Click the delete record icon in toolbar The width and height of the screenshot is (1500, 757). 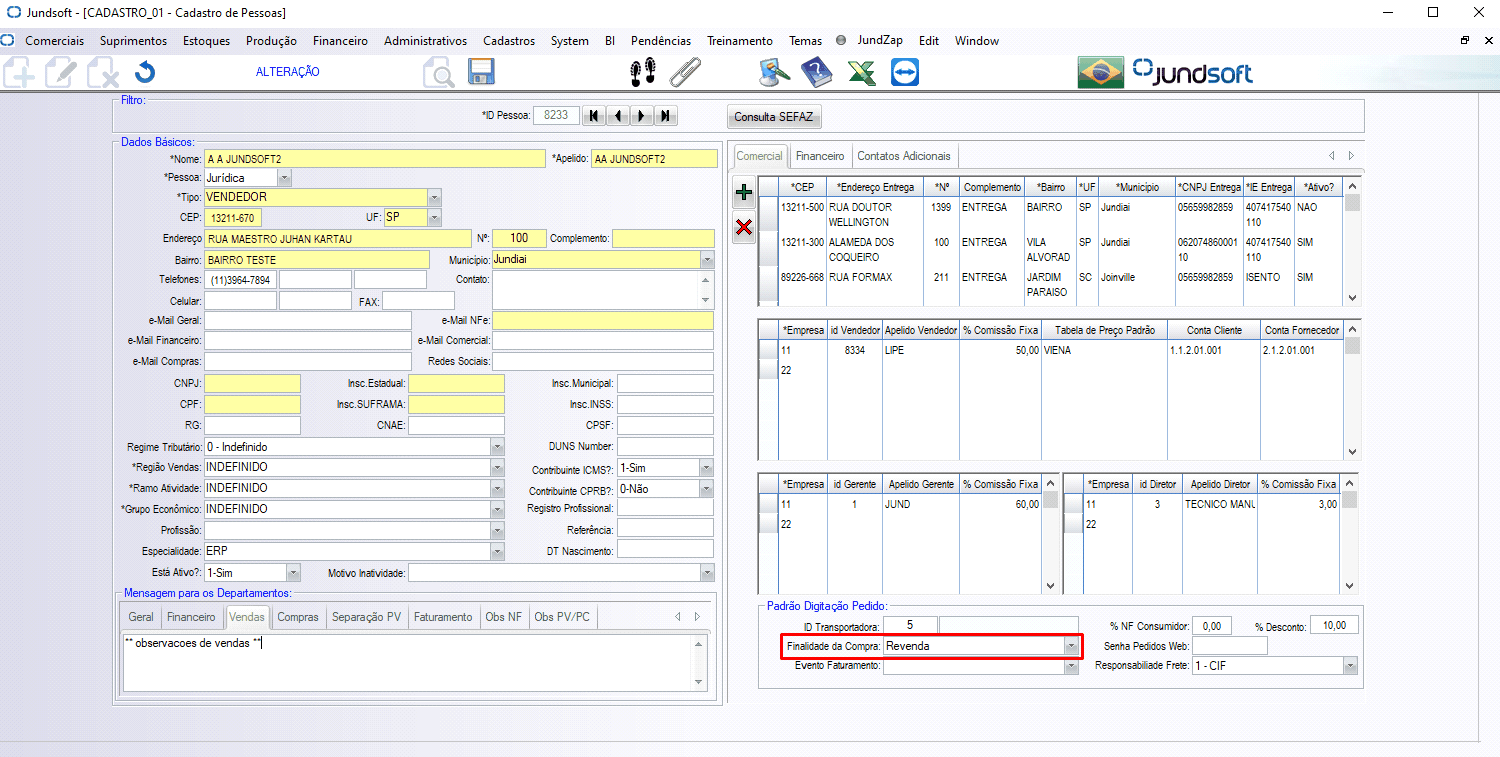102,72
